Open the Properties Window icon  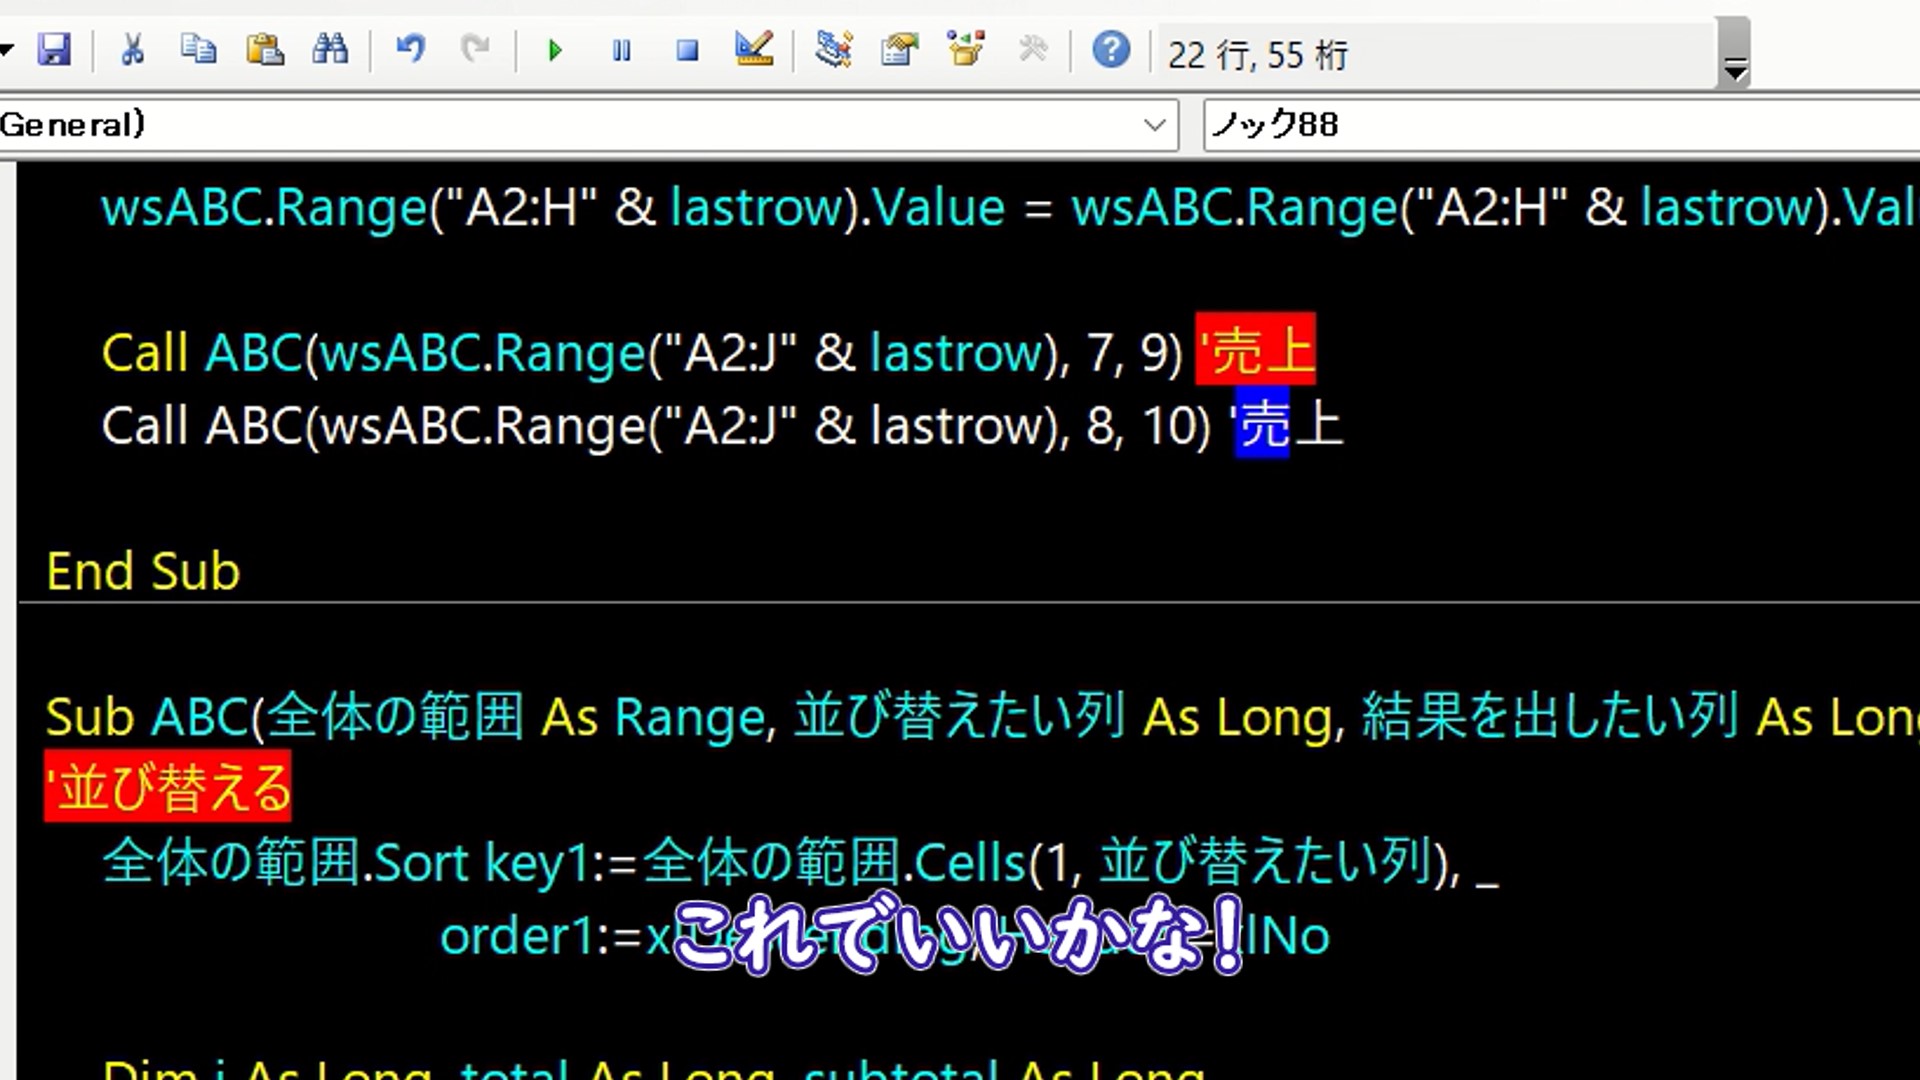899,49
